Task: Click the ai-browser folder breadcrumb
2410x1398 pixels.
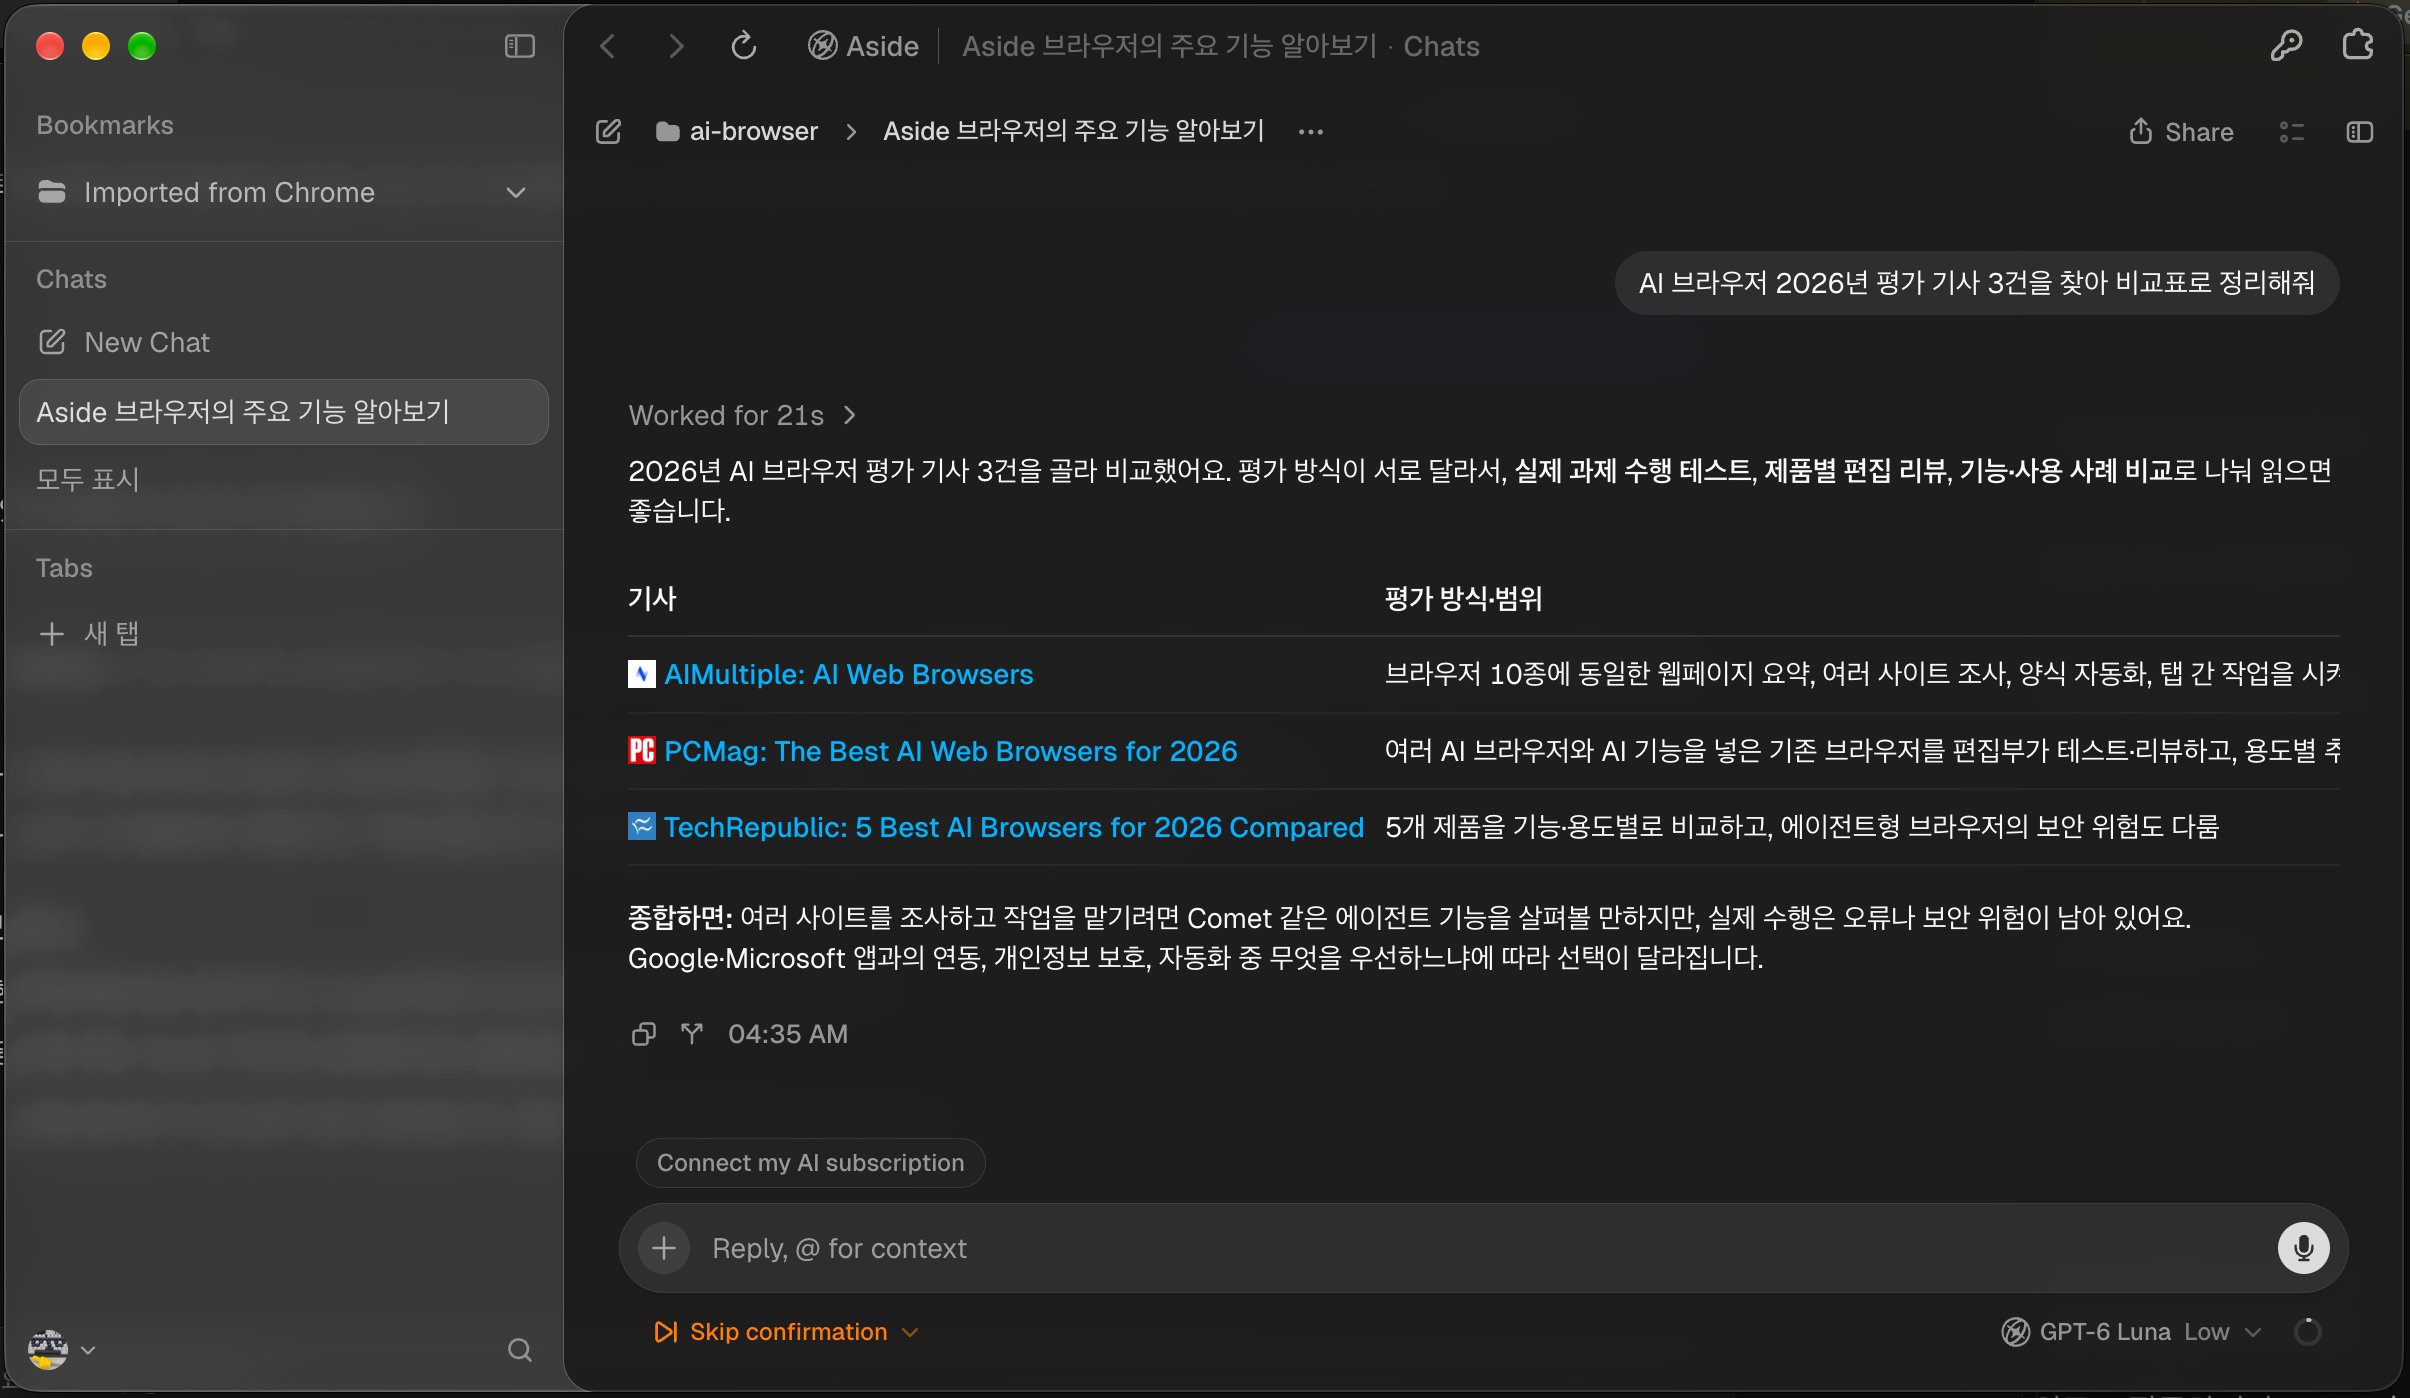Action: (737, 131)
